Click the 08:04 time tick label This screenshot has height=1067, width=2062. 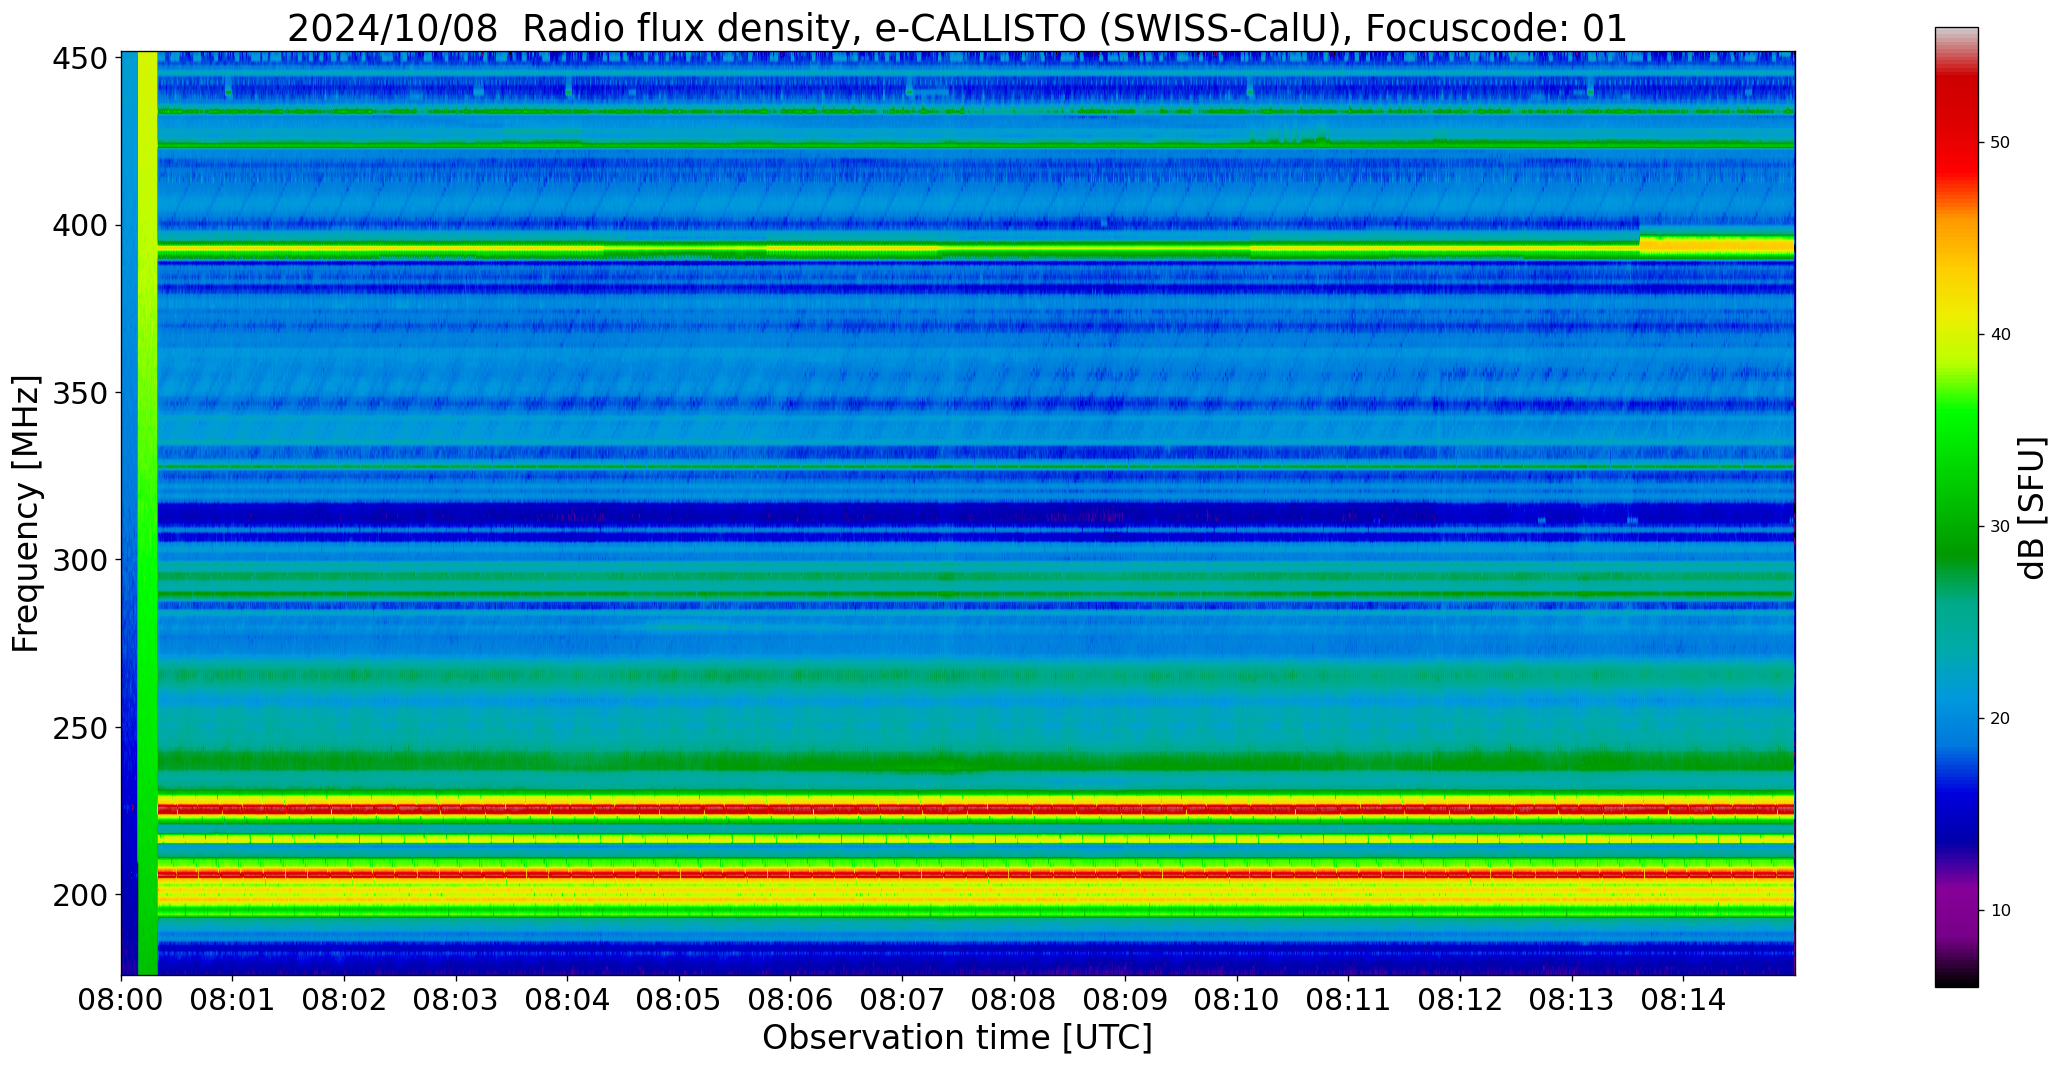pyautogui.click(x=568, y=998)
